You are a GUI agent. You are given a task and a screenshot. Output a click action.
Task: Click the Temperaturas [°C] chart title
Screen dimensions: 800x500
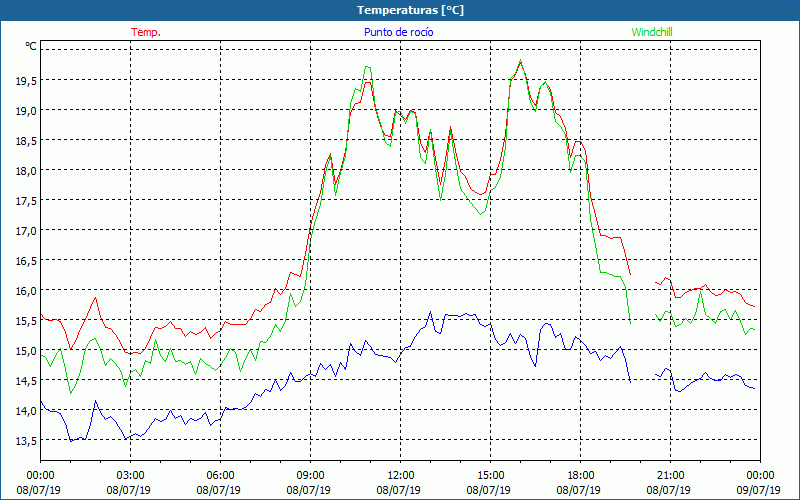[x=410, y=10]
